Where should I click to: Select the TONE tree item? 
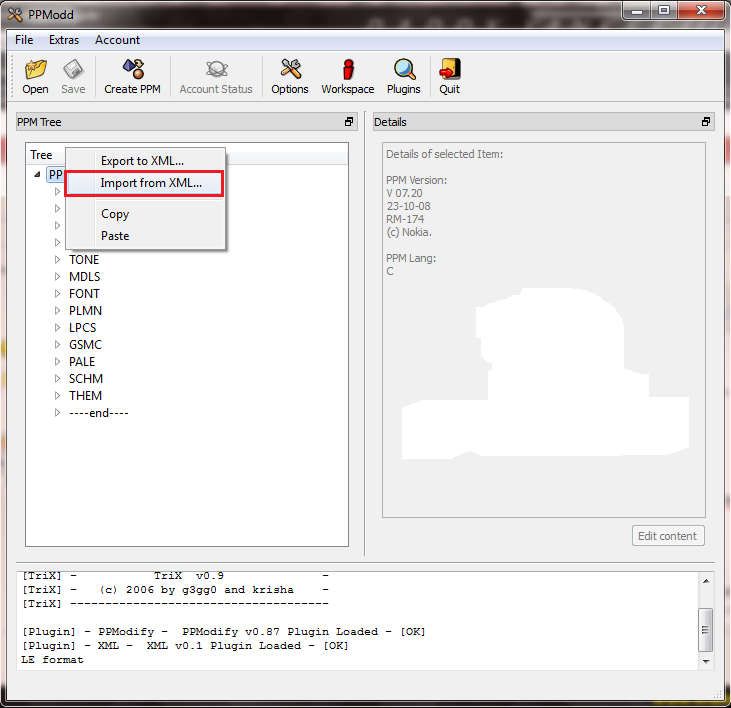tap(84, 260)
